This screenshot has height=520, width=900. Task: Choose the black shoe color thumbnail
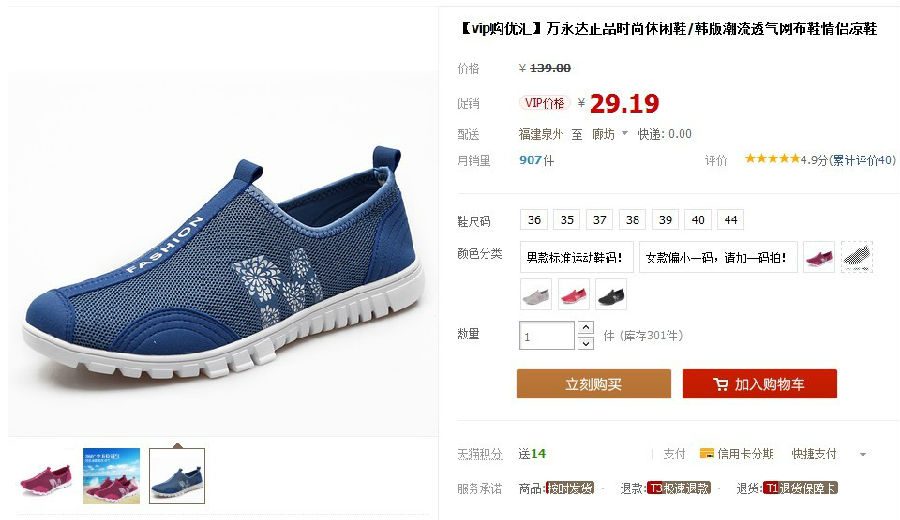coord(611,294)
